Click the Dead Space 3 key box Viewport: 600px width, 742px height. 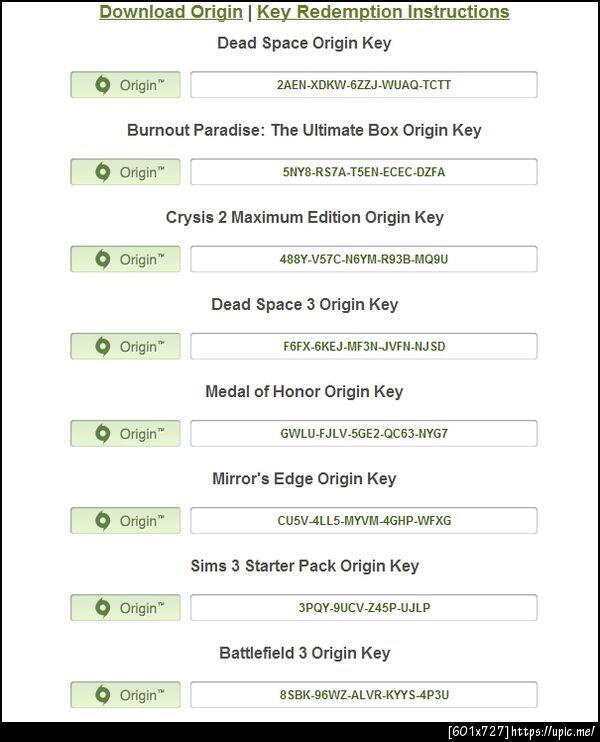coord(364,347)
